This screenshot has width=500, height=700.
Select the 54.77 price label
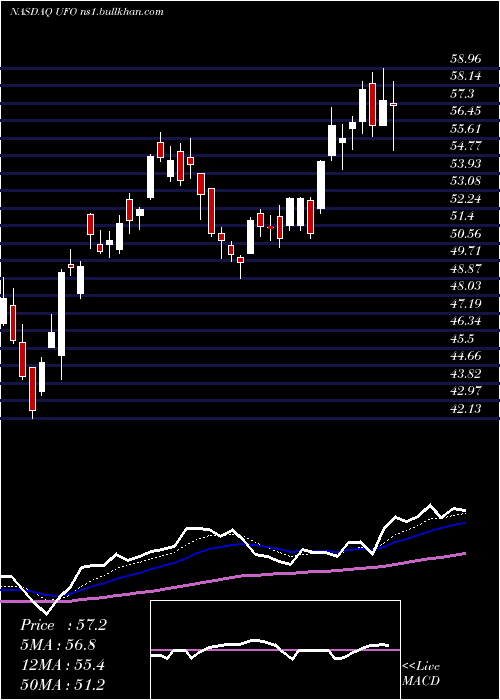point(465,146)
